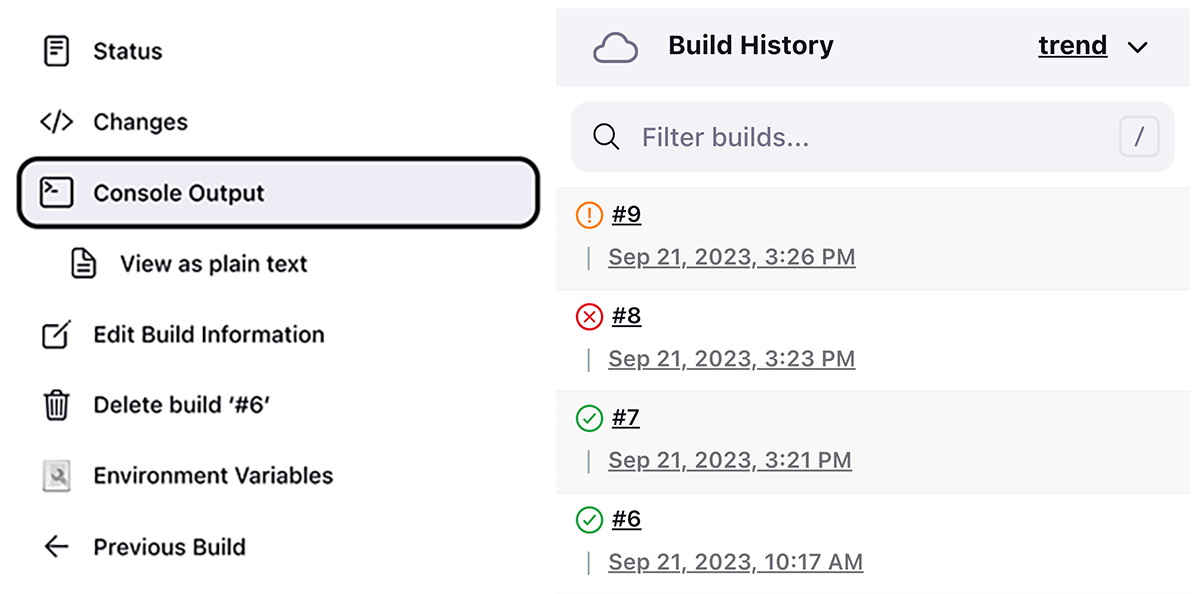Viewport: 1200px width, 594px height.
Task: Select Status at the top of the sidebar
Action: point(128,50)
